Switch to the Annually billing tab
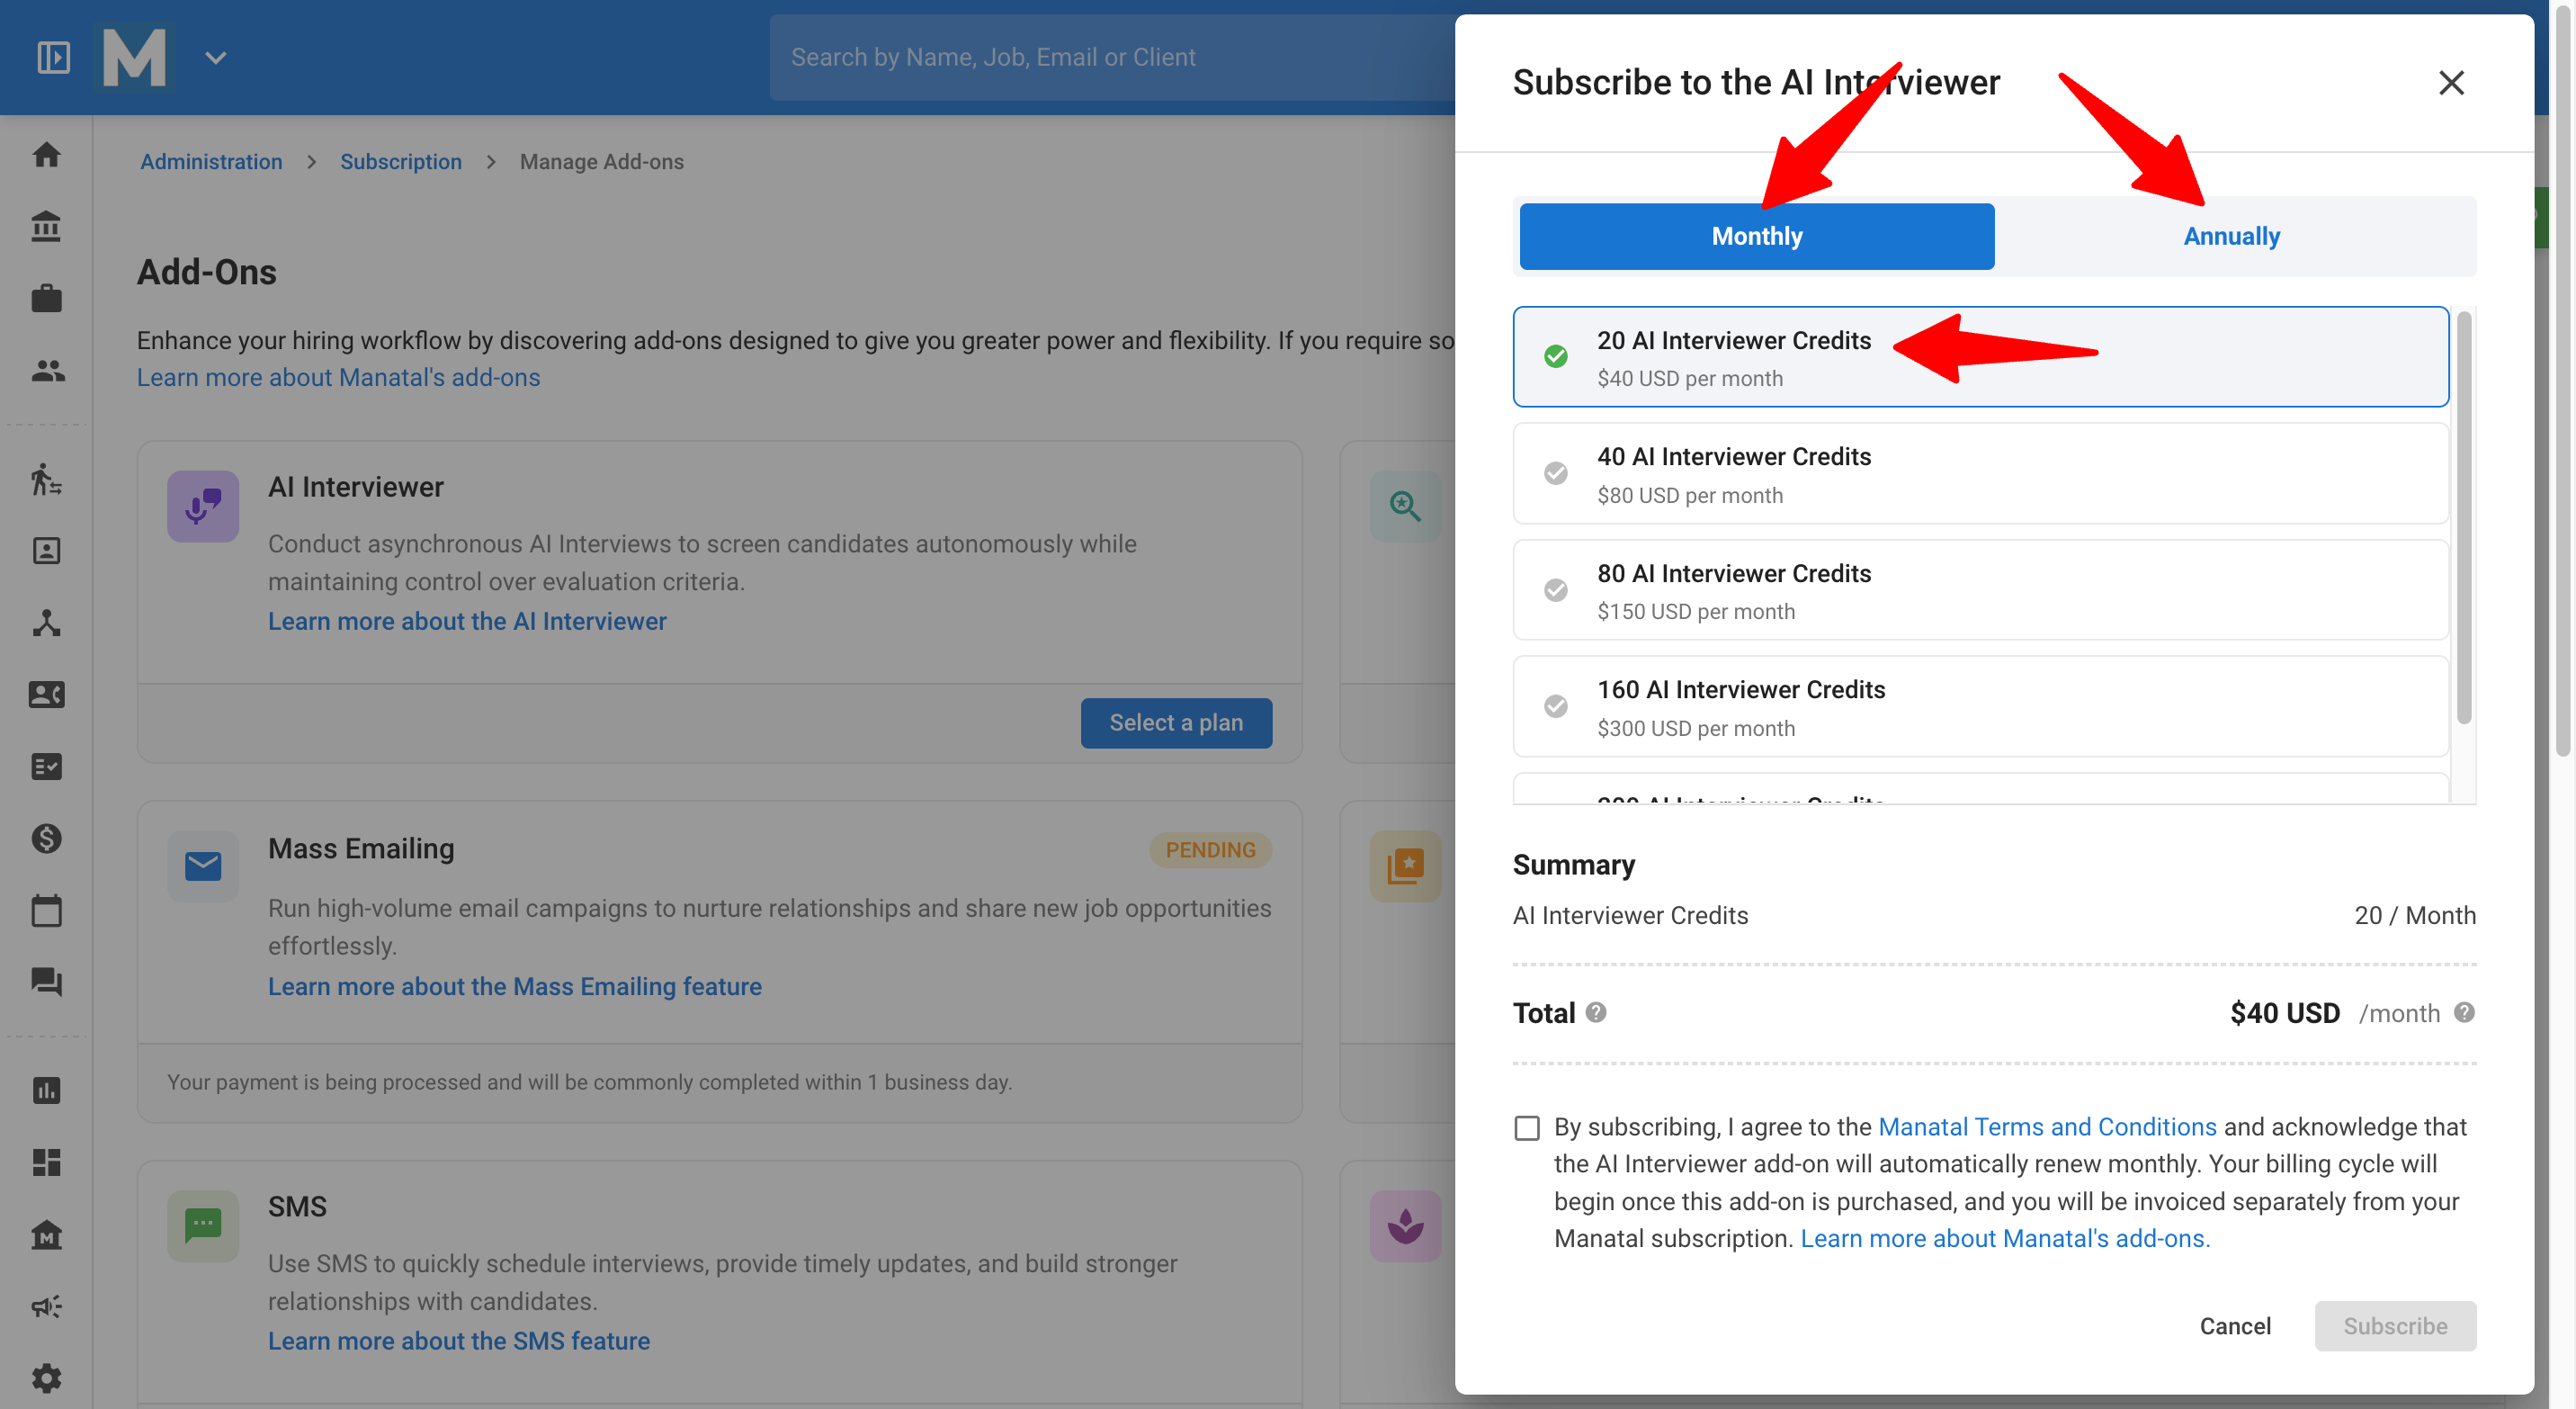Viewport: 2576px width, 1409px height. [2232, 237]
